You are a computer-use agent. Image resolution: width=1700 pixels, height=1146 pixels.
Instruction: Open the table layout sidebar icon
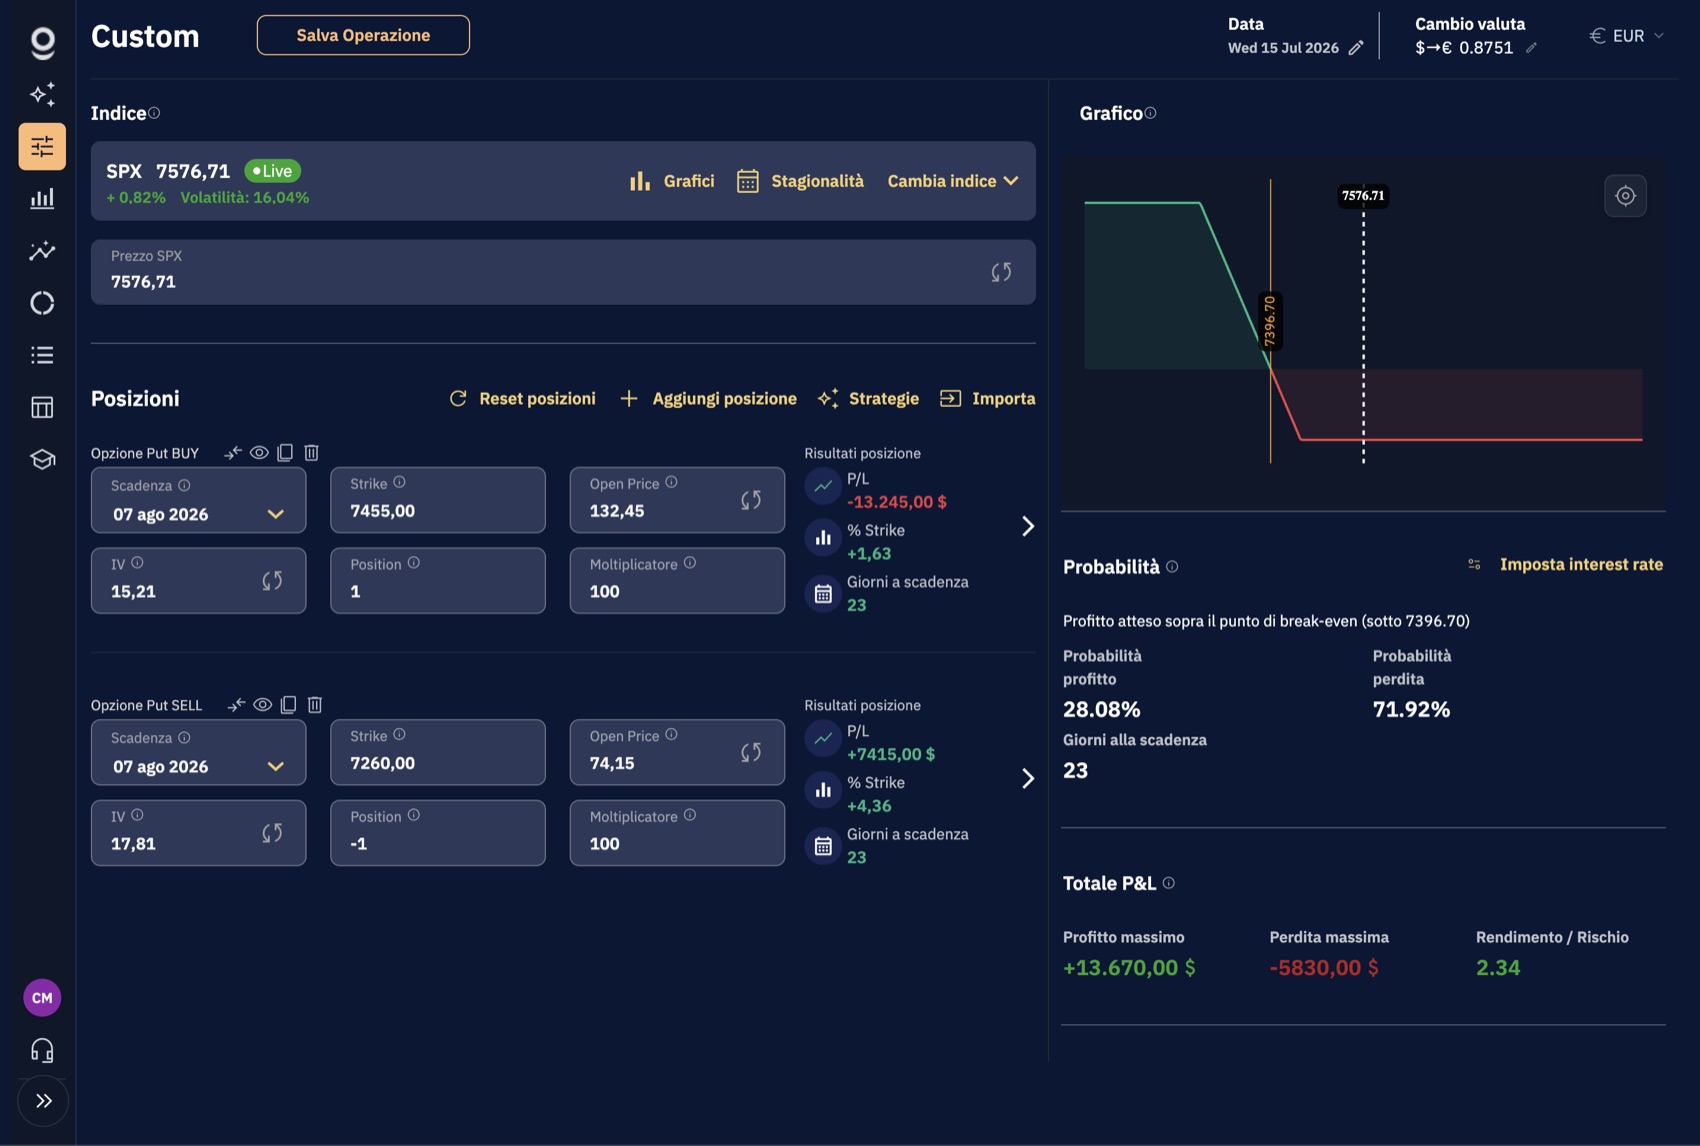tap(42, 407)
